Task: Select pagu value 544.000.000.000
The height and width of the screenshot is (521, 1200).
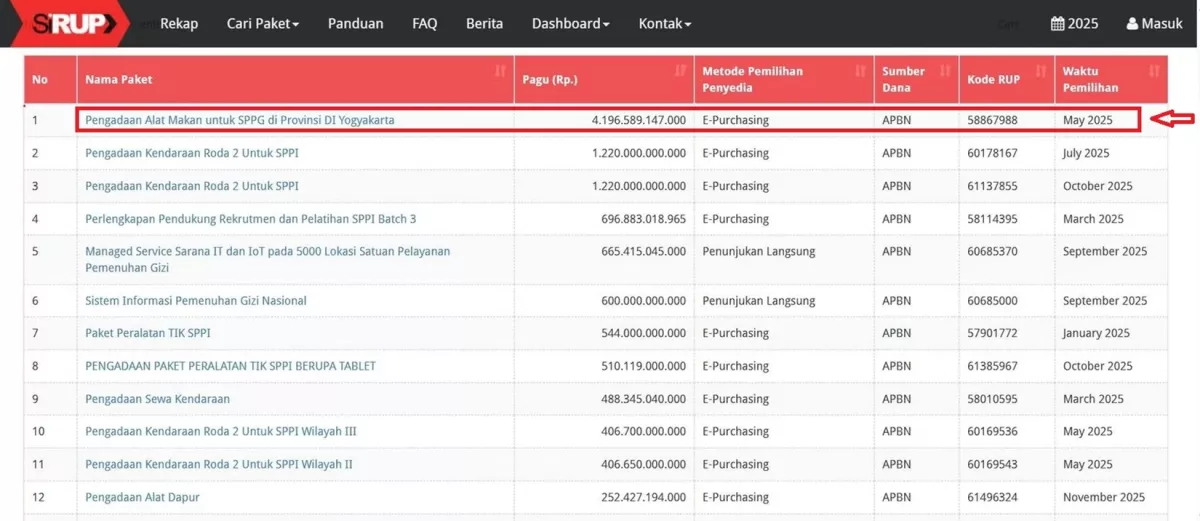Action: [644, 333]
